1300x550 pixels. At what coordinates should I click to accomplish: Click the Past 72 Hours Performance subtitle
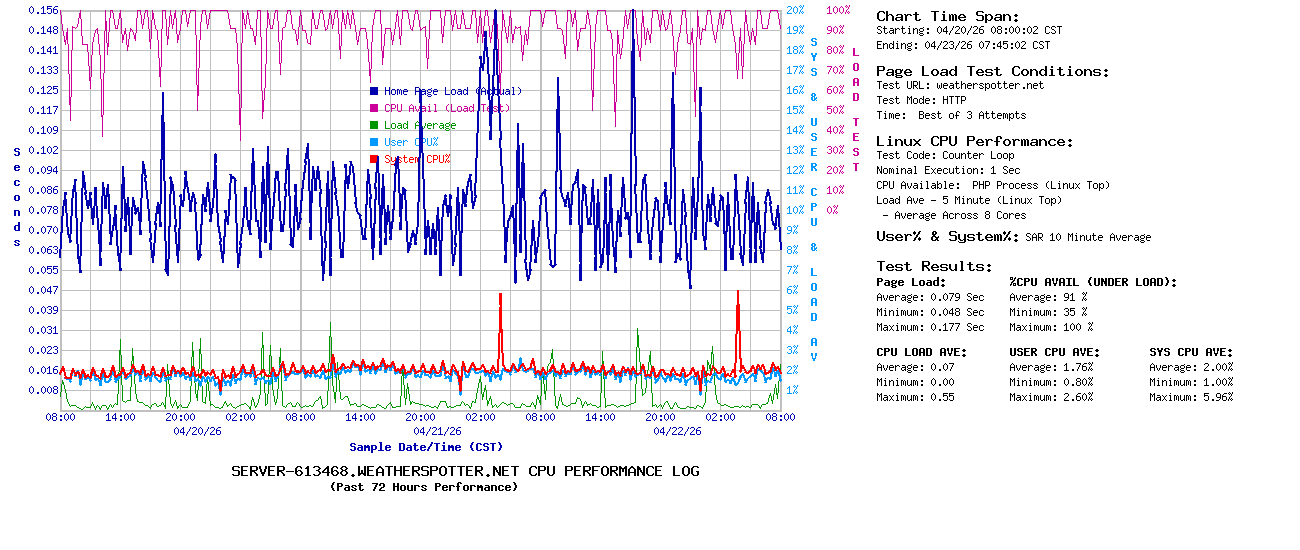(424, 487)
